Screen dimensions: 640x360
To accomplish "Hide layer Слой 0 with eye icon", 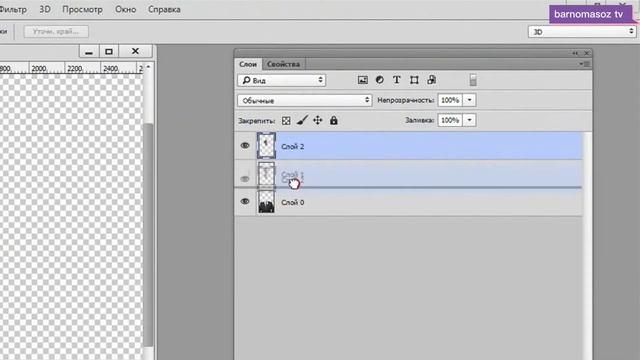I will coord(245,201).
